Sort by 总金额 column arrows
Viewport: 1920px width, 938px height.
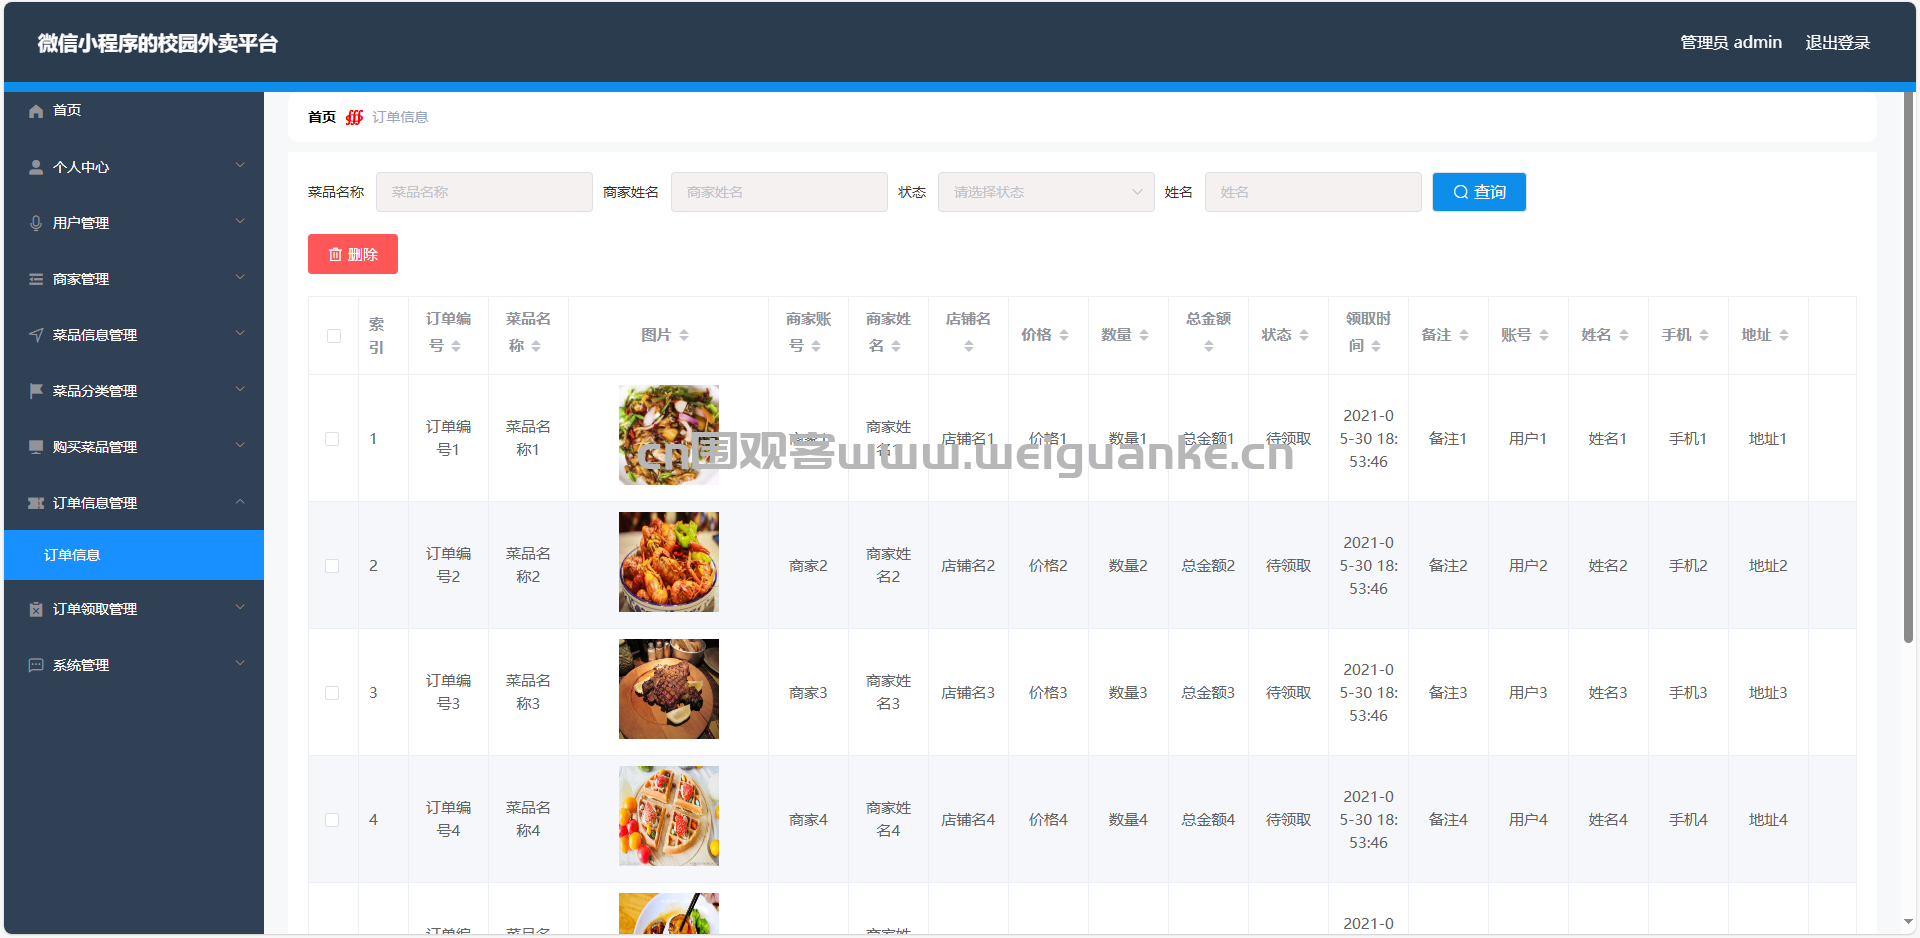click(1209, 346)
